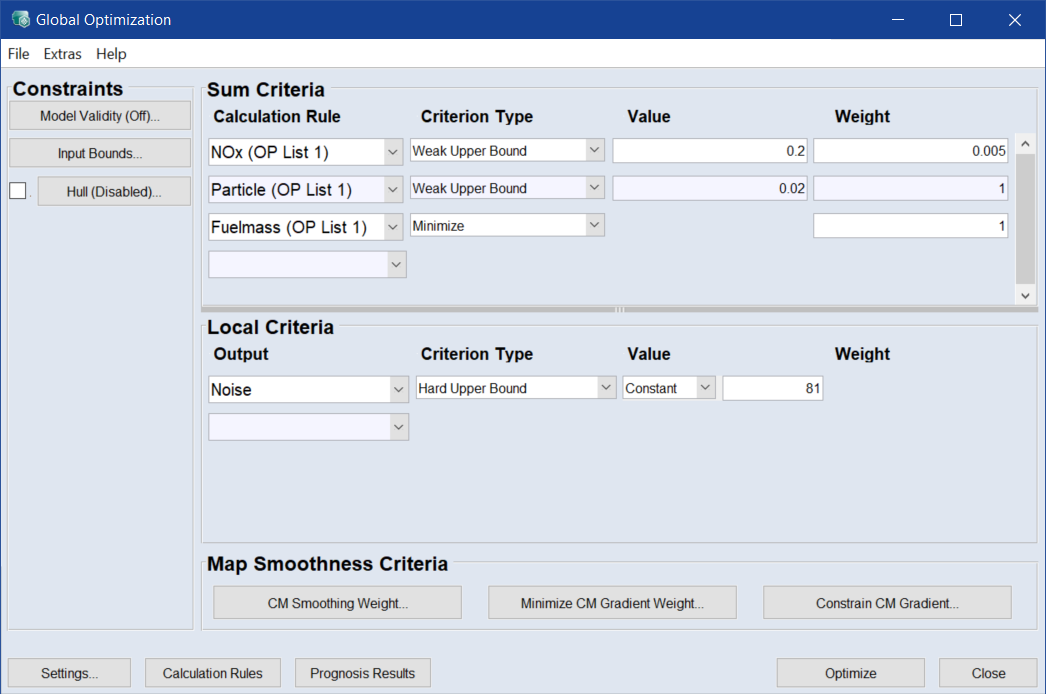Click the Optimize button

[850, 673]
